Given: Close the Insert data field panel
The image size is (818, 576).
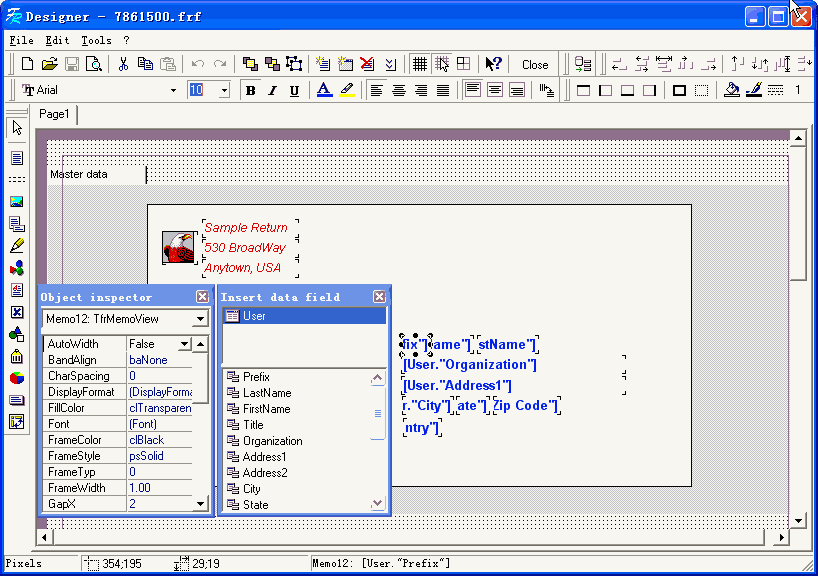Looking at the screenshot, I should [379, 297].
